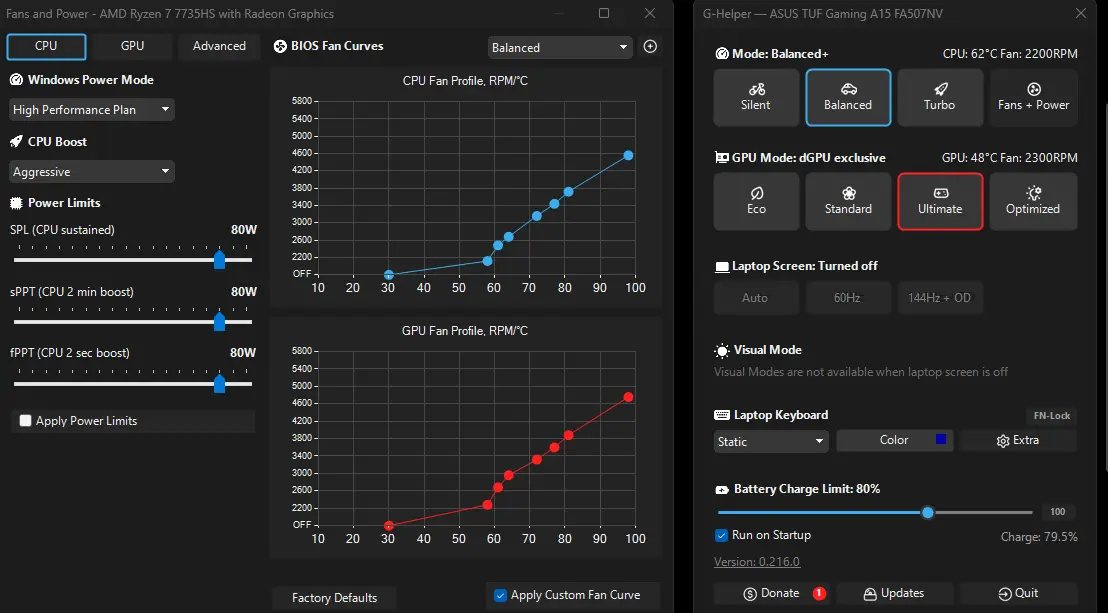
Task: Select CPU fan curve point at 72°C
Action: [x=536, y=216]
